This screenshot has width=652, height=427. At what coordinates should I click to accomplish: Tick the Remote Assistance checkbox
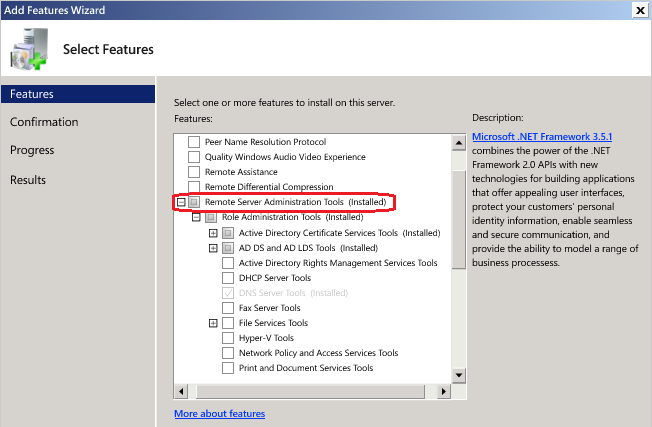[194, 172]
